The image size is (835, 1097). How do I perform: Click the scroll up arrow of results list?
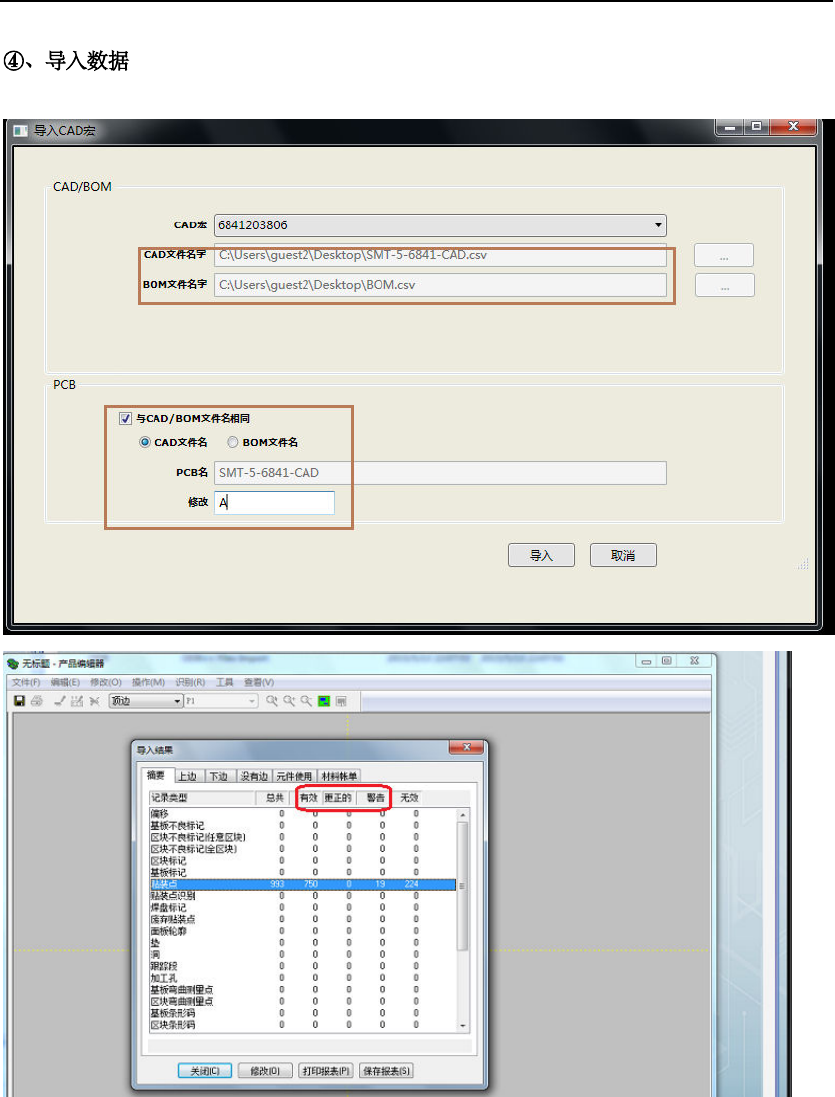click(462, 815)
